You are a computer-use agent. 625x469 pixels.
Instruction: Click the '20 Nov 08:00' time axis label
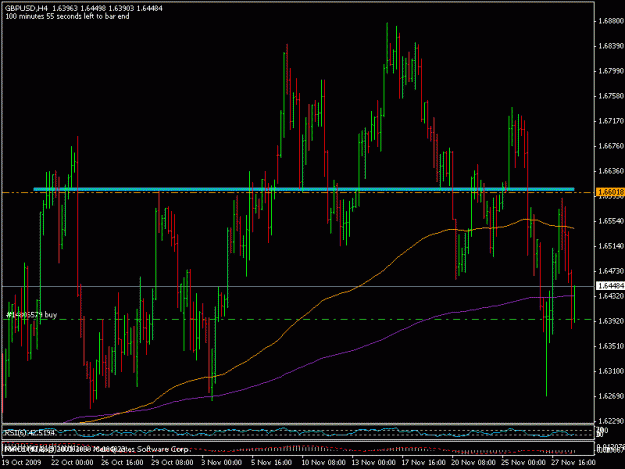click(x=473, y=463)
